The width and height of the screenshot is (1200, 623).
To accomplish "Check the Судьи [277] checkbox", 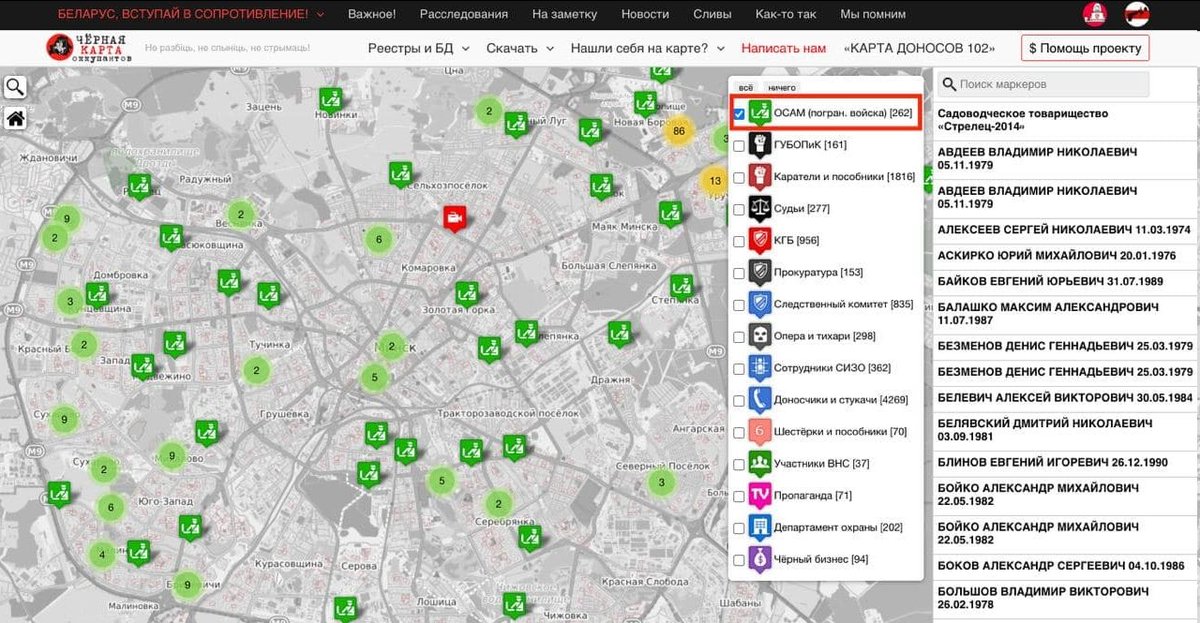I will tap(739, 210).
